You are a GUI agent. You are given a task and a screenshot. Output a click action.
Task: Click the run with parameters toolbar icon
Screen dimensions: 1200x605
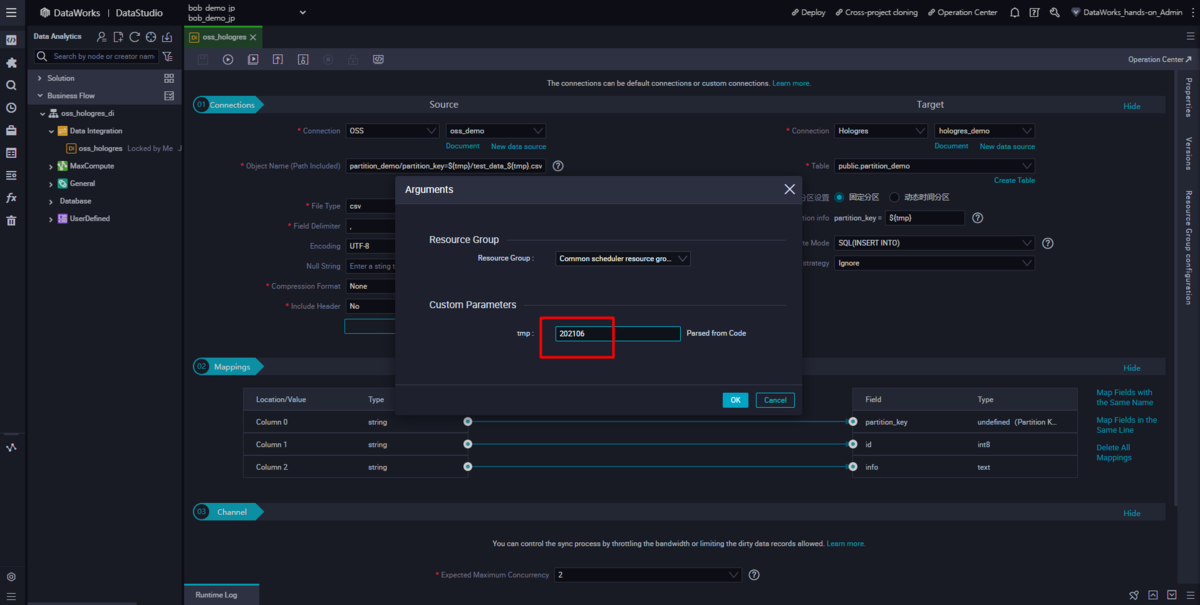point(253,60)
